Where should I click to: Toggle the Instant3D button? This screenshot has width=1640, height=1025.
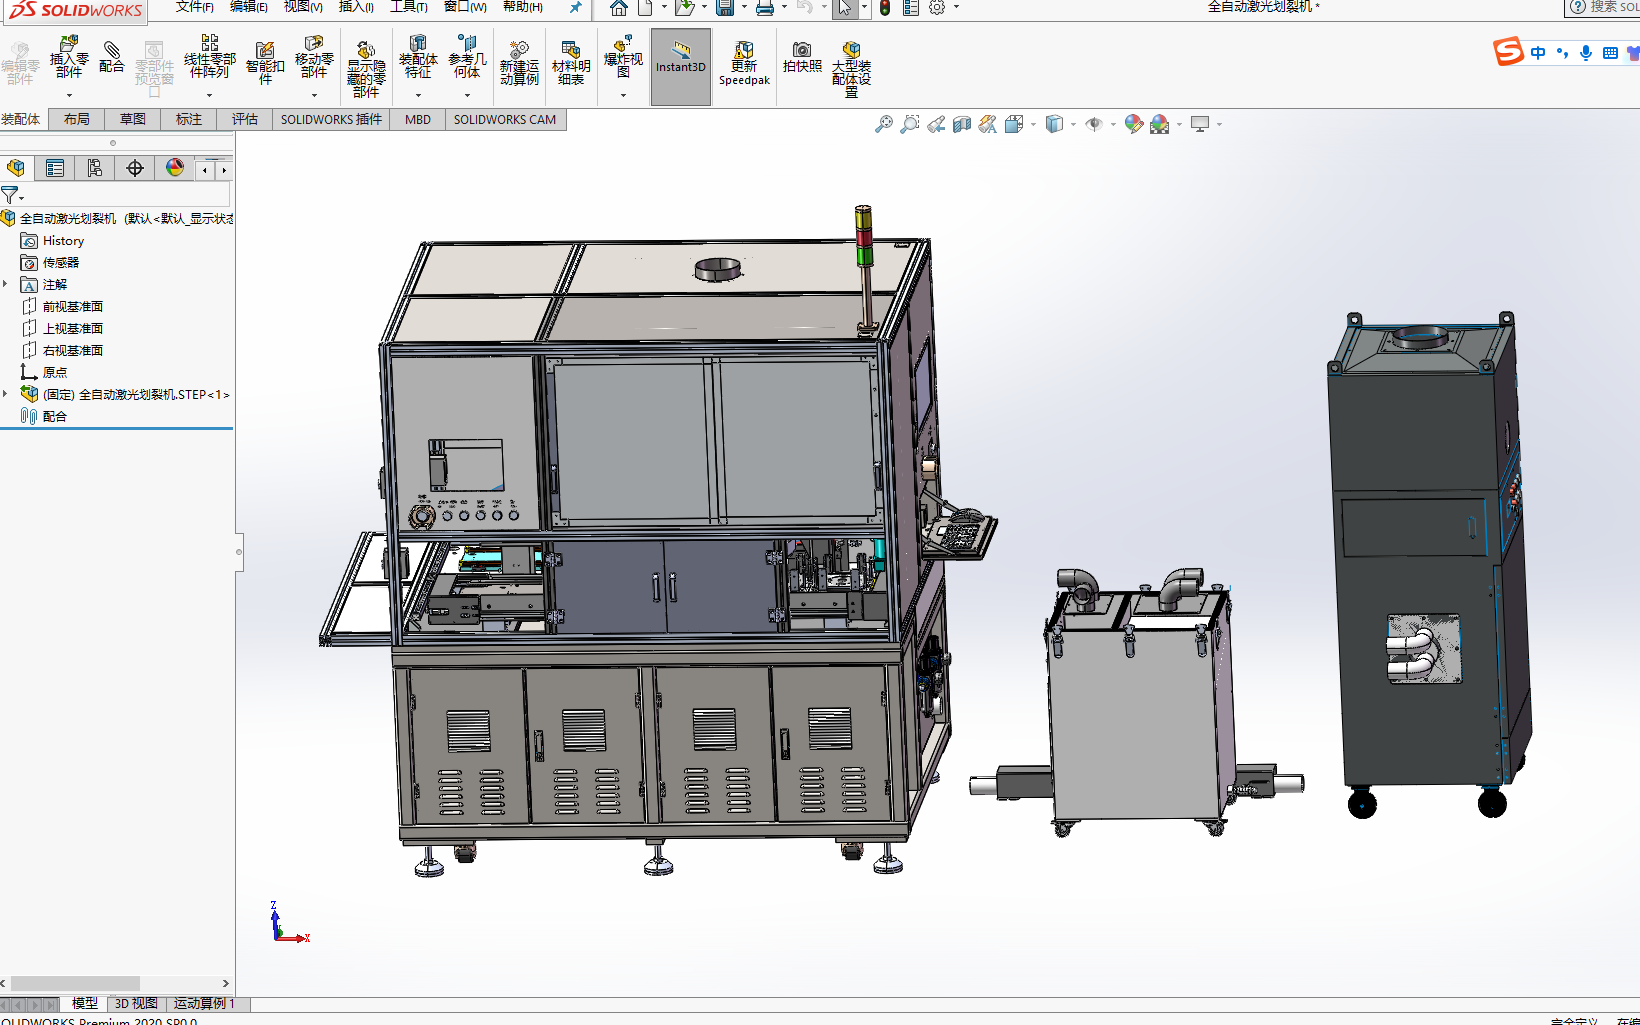[x=681, y=66]
